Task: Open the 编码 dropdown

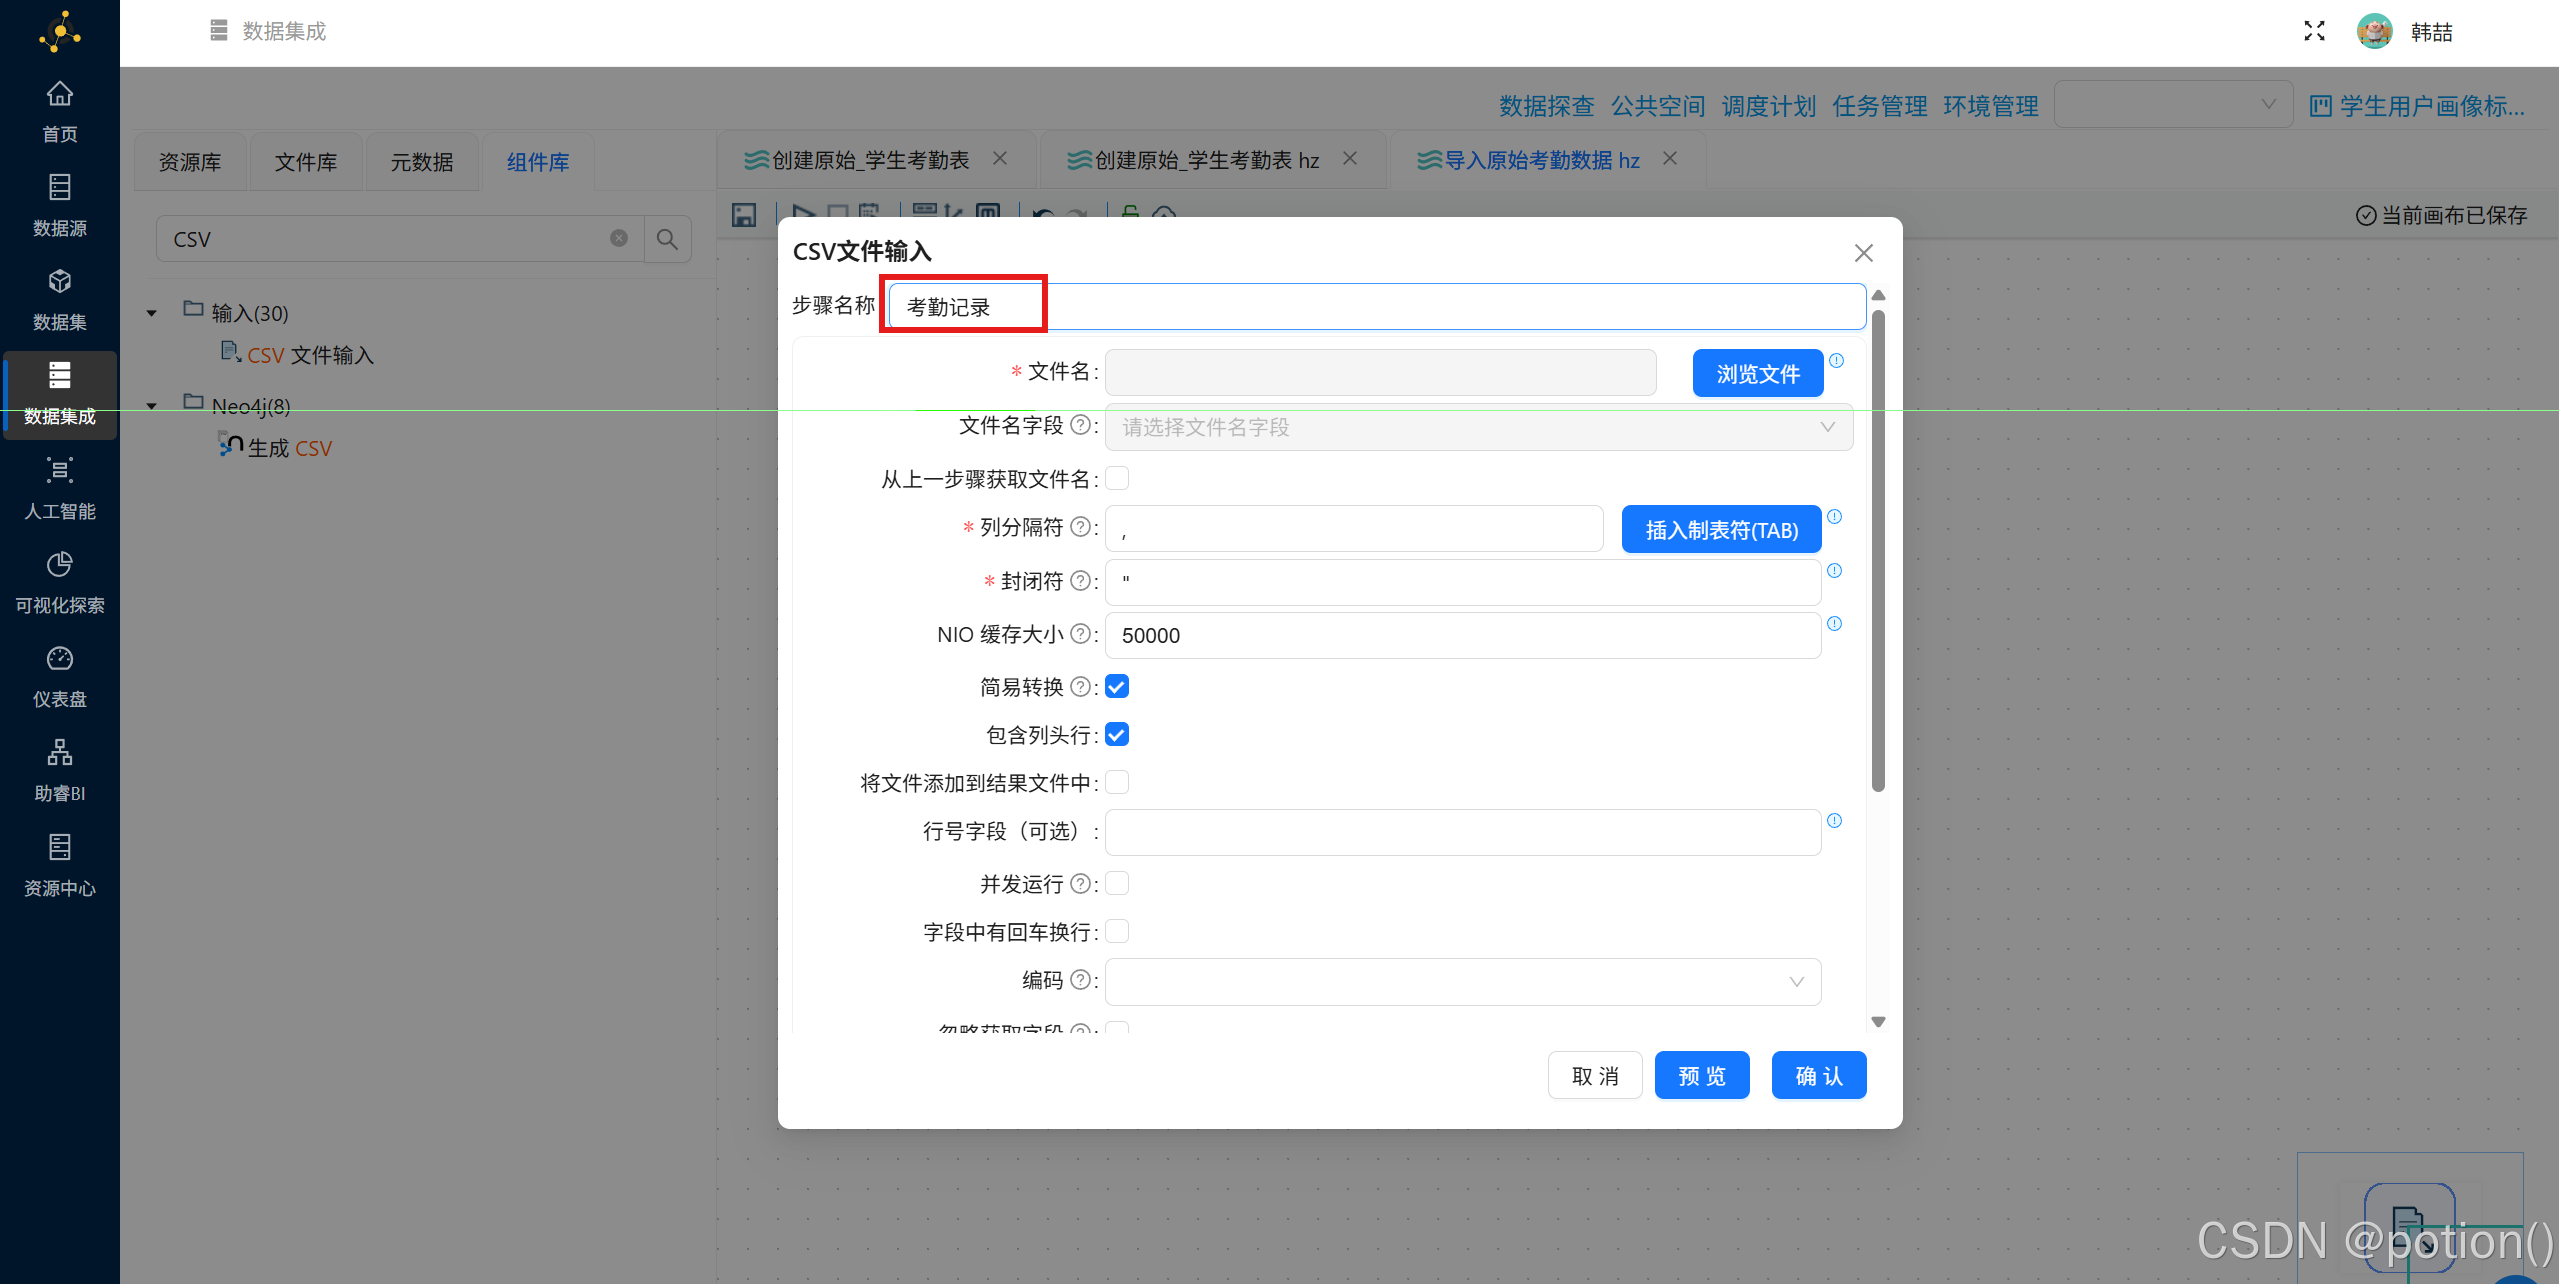Action: click(x=1462, y=982)
